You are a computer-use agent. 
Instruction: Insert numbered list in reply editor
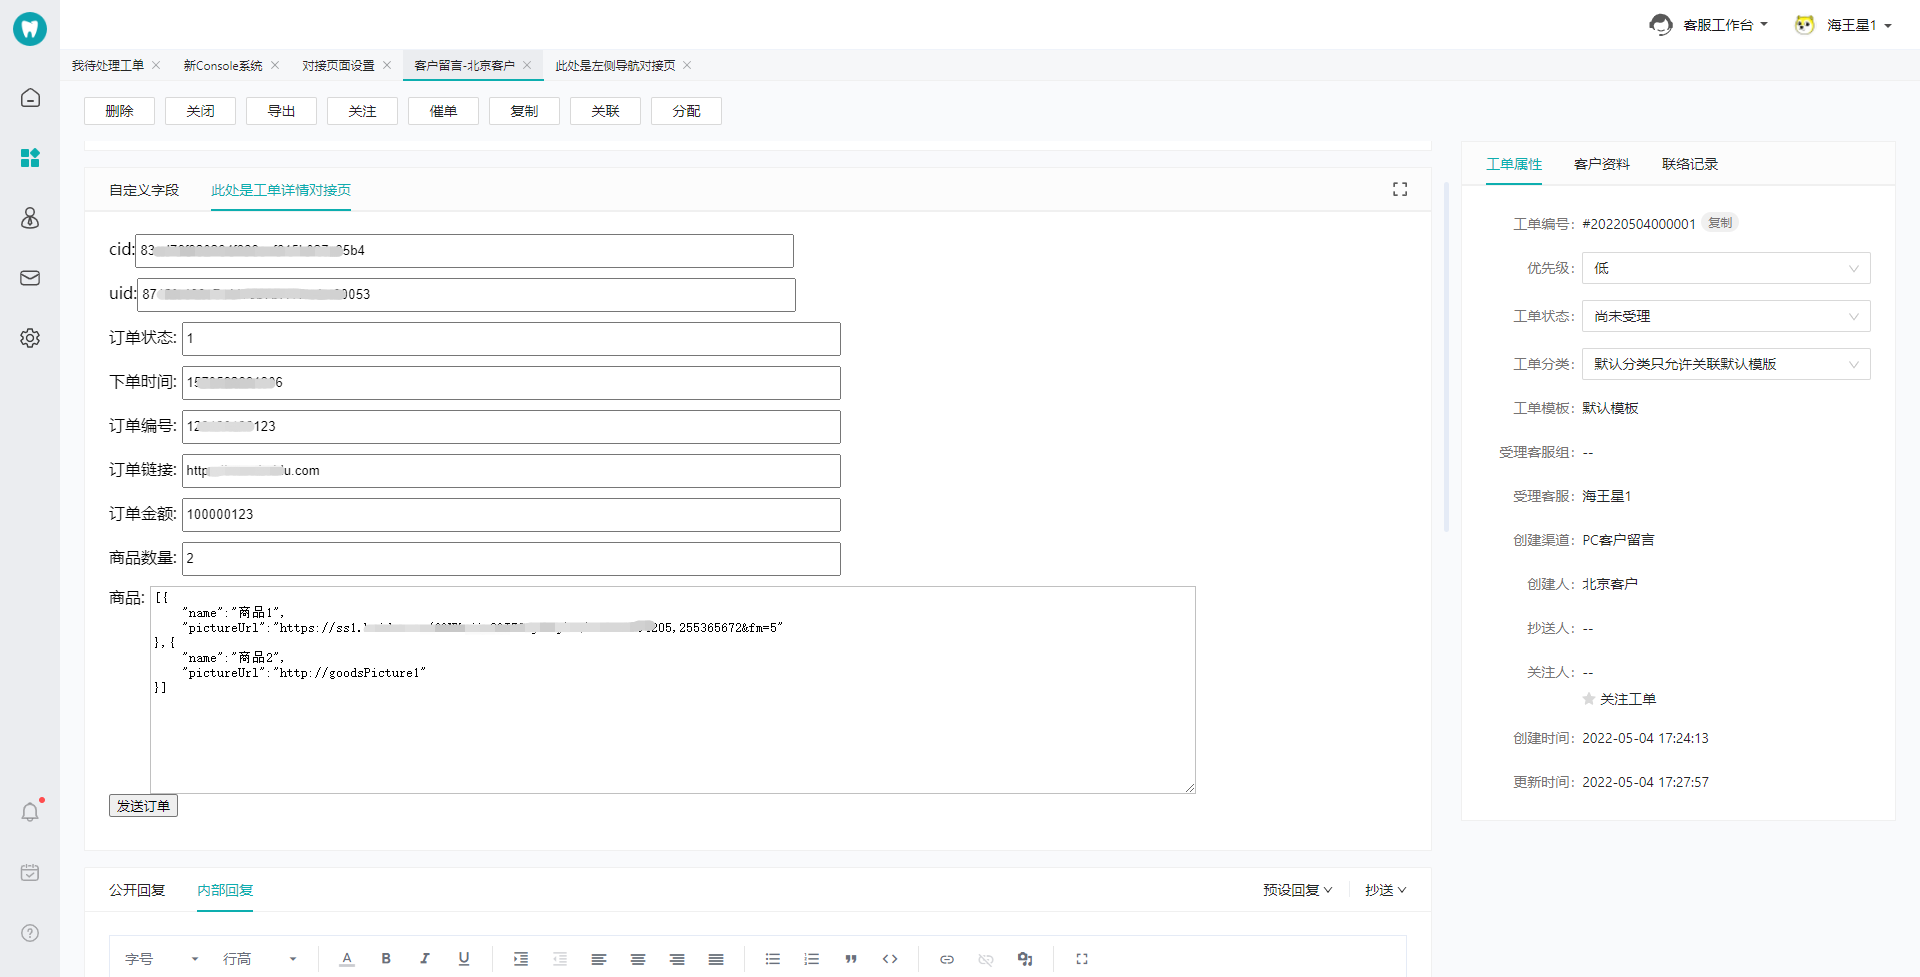click(x=812, y=959)
